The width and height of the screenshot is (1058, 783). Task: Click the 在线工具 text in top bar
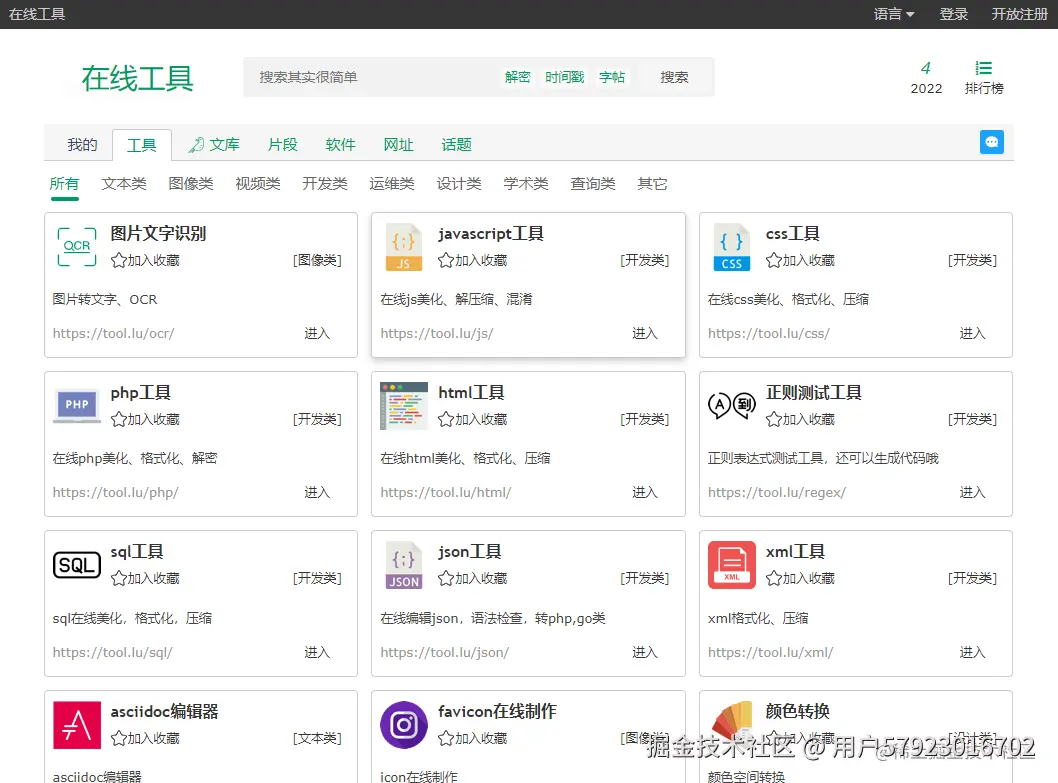pyautogui.click(x=37, y=14)
